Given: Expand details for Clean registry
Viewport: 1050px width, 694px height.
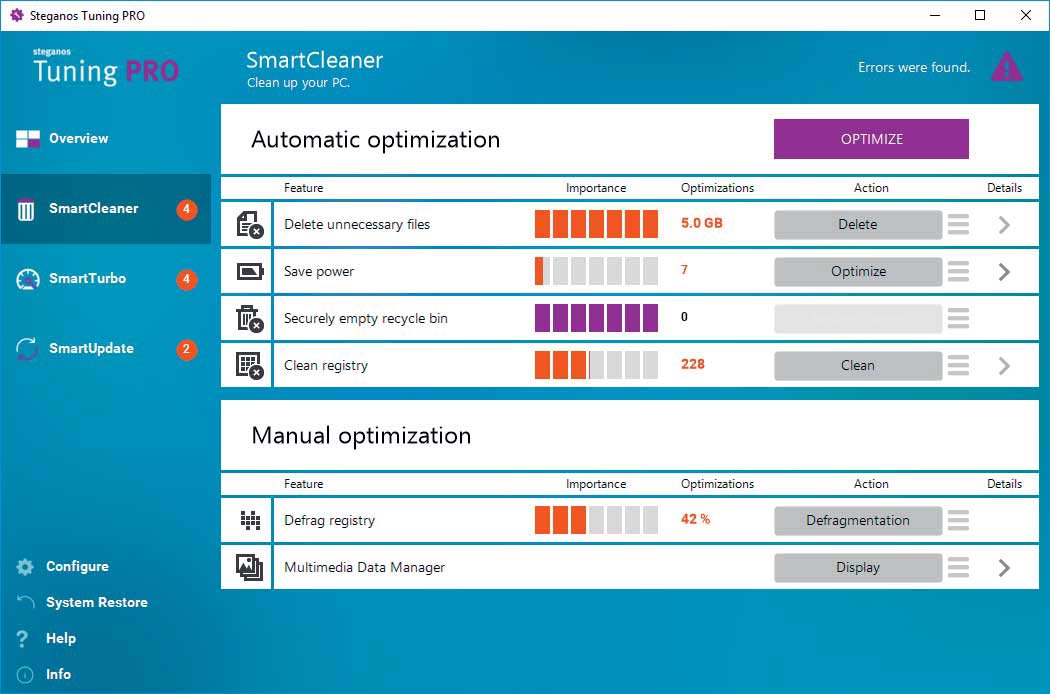Looking at the screenshot, I should [1004, 365].
